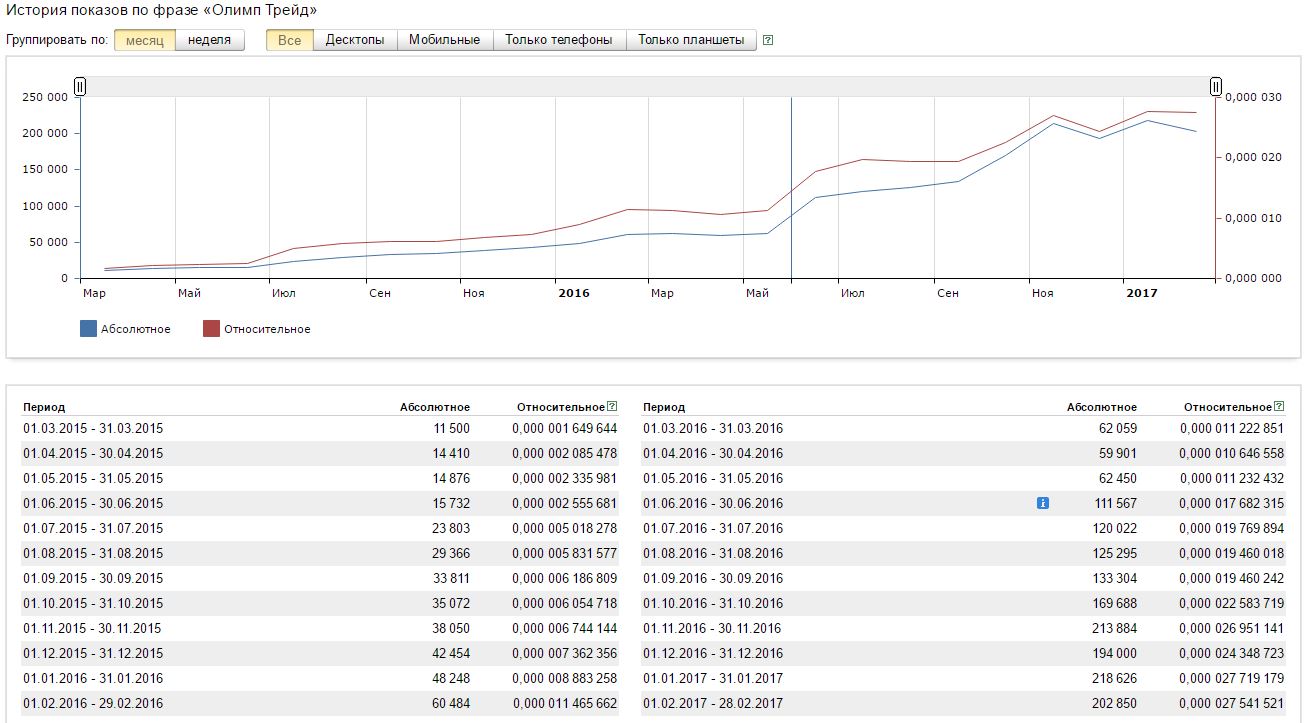Click the right table Период header
The width and height of the screenshot is (1310, 723).
664,407
